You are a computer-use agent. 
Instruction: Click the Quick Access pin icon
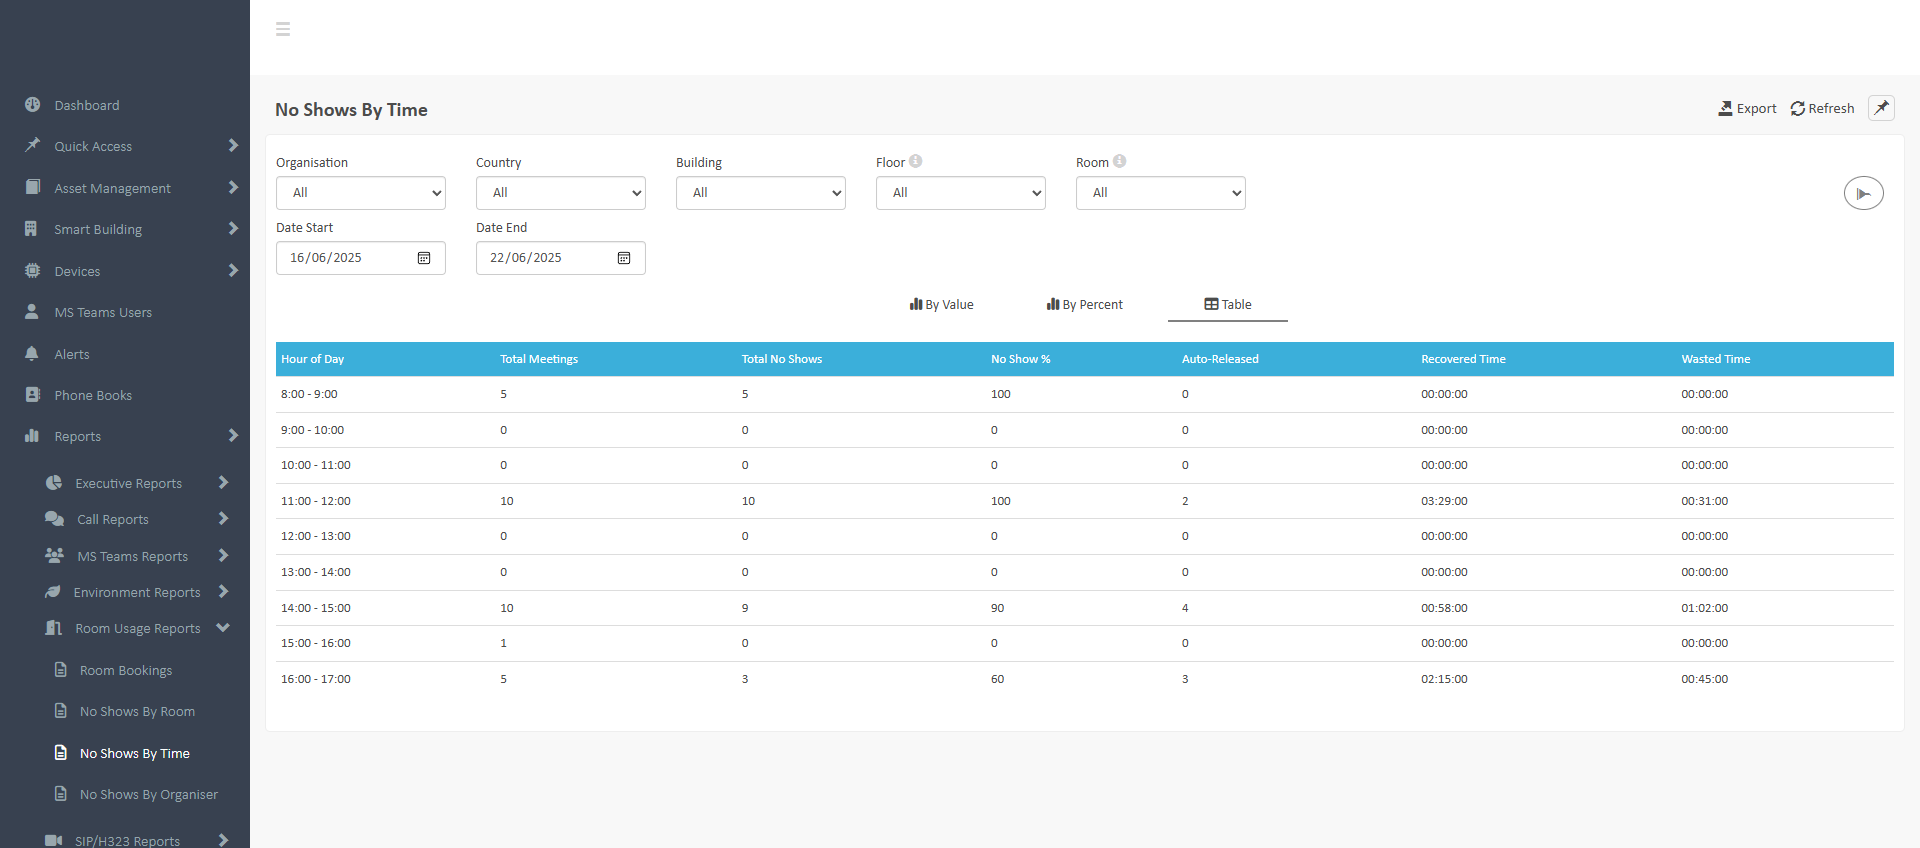33,145
